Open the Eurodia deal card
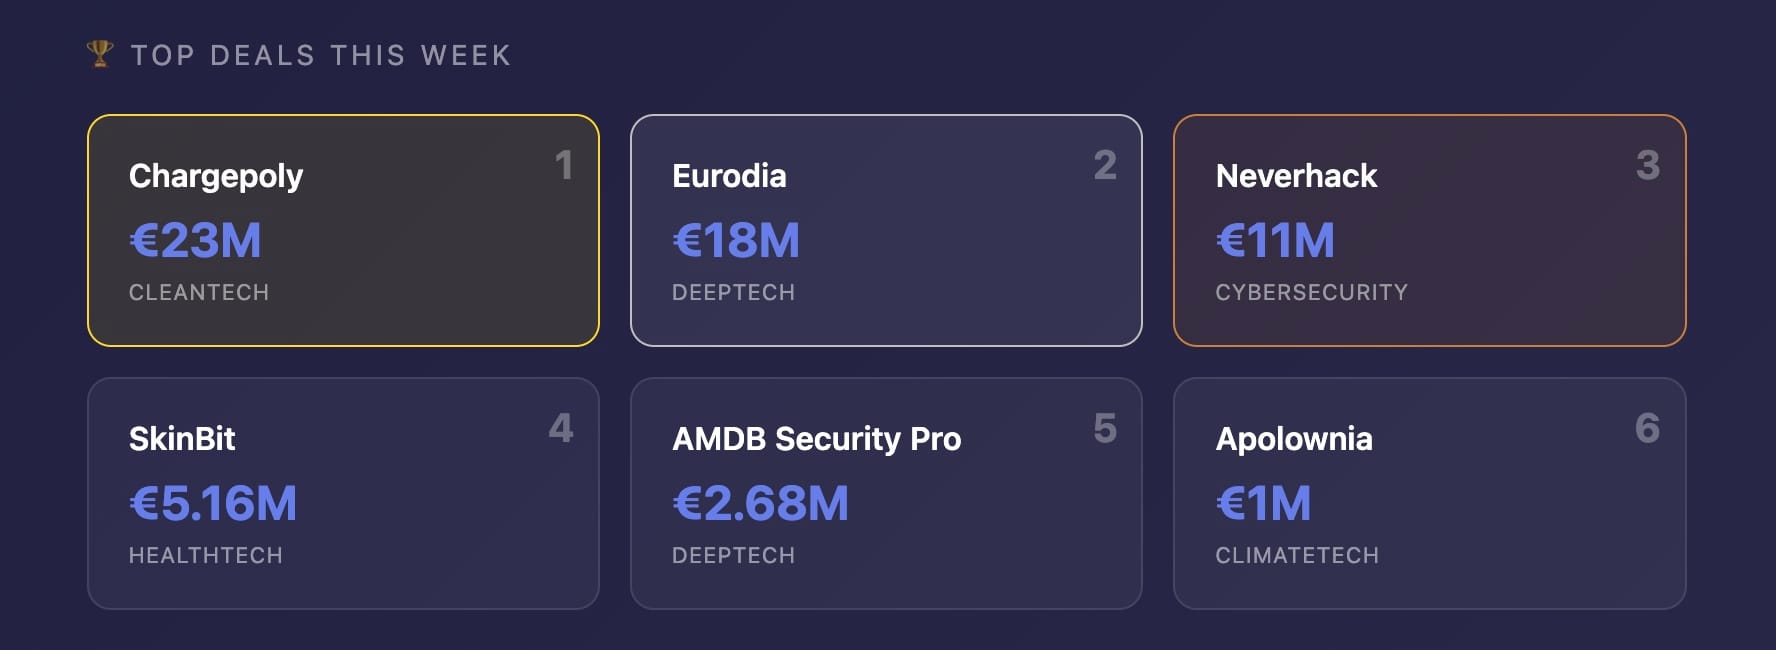Image resolution: width=1776 pixels, height=650 pixels. point(886,230)
